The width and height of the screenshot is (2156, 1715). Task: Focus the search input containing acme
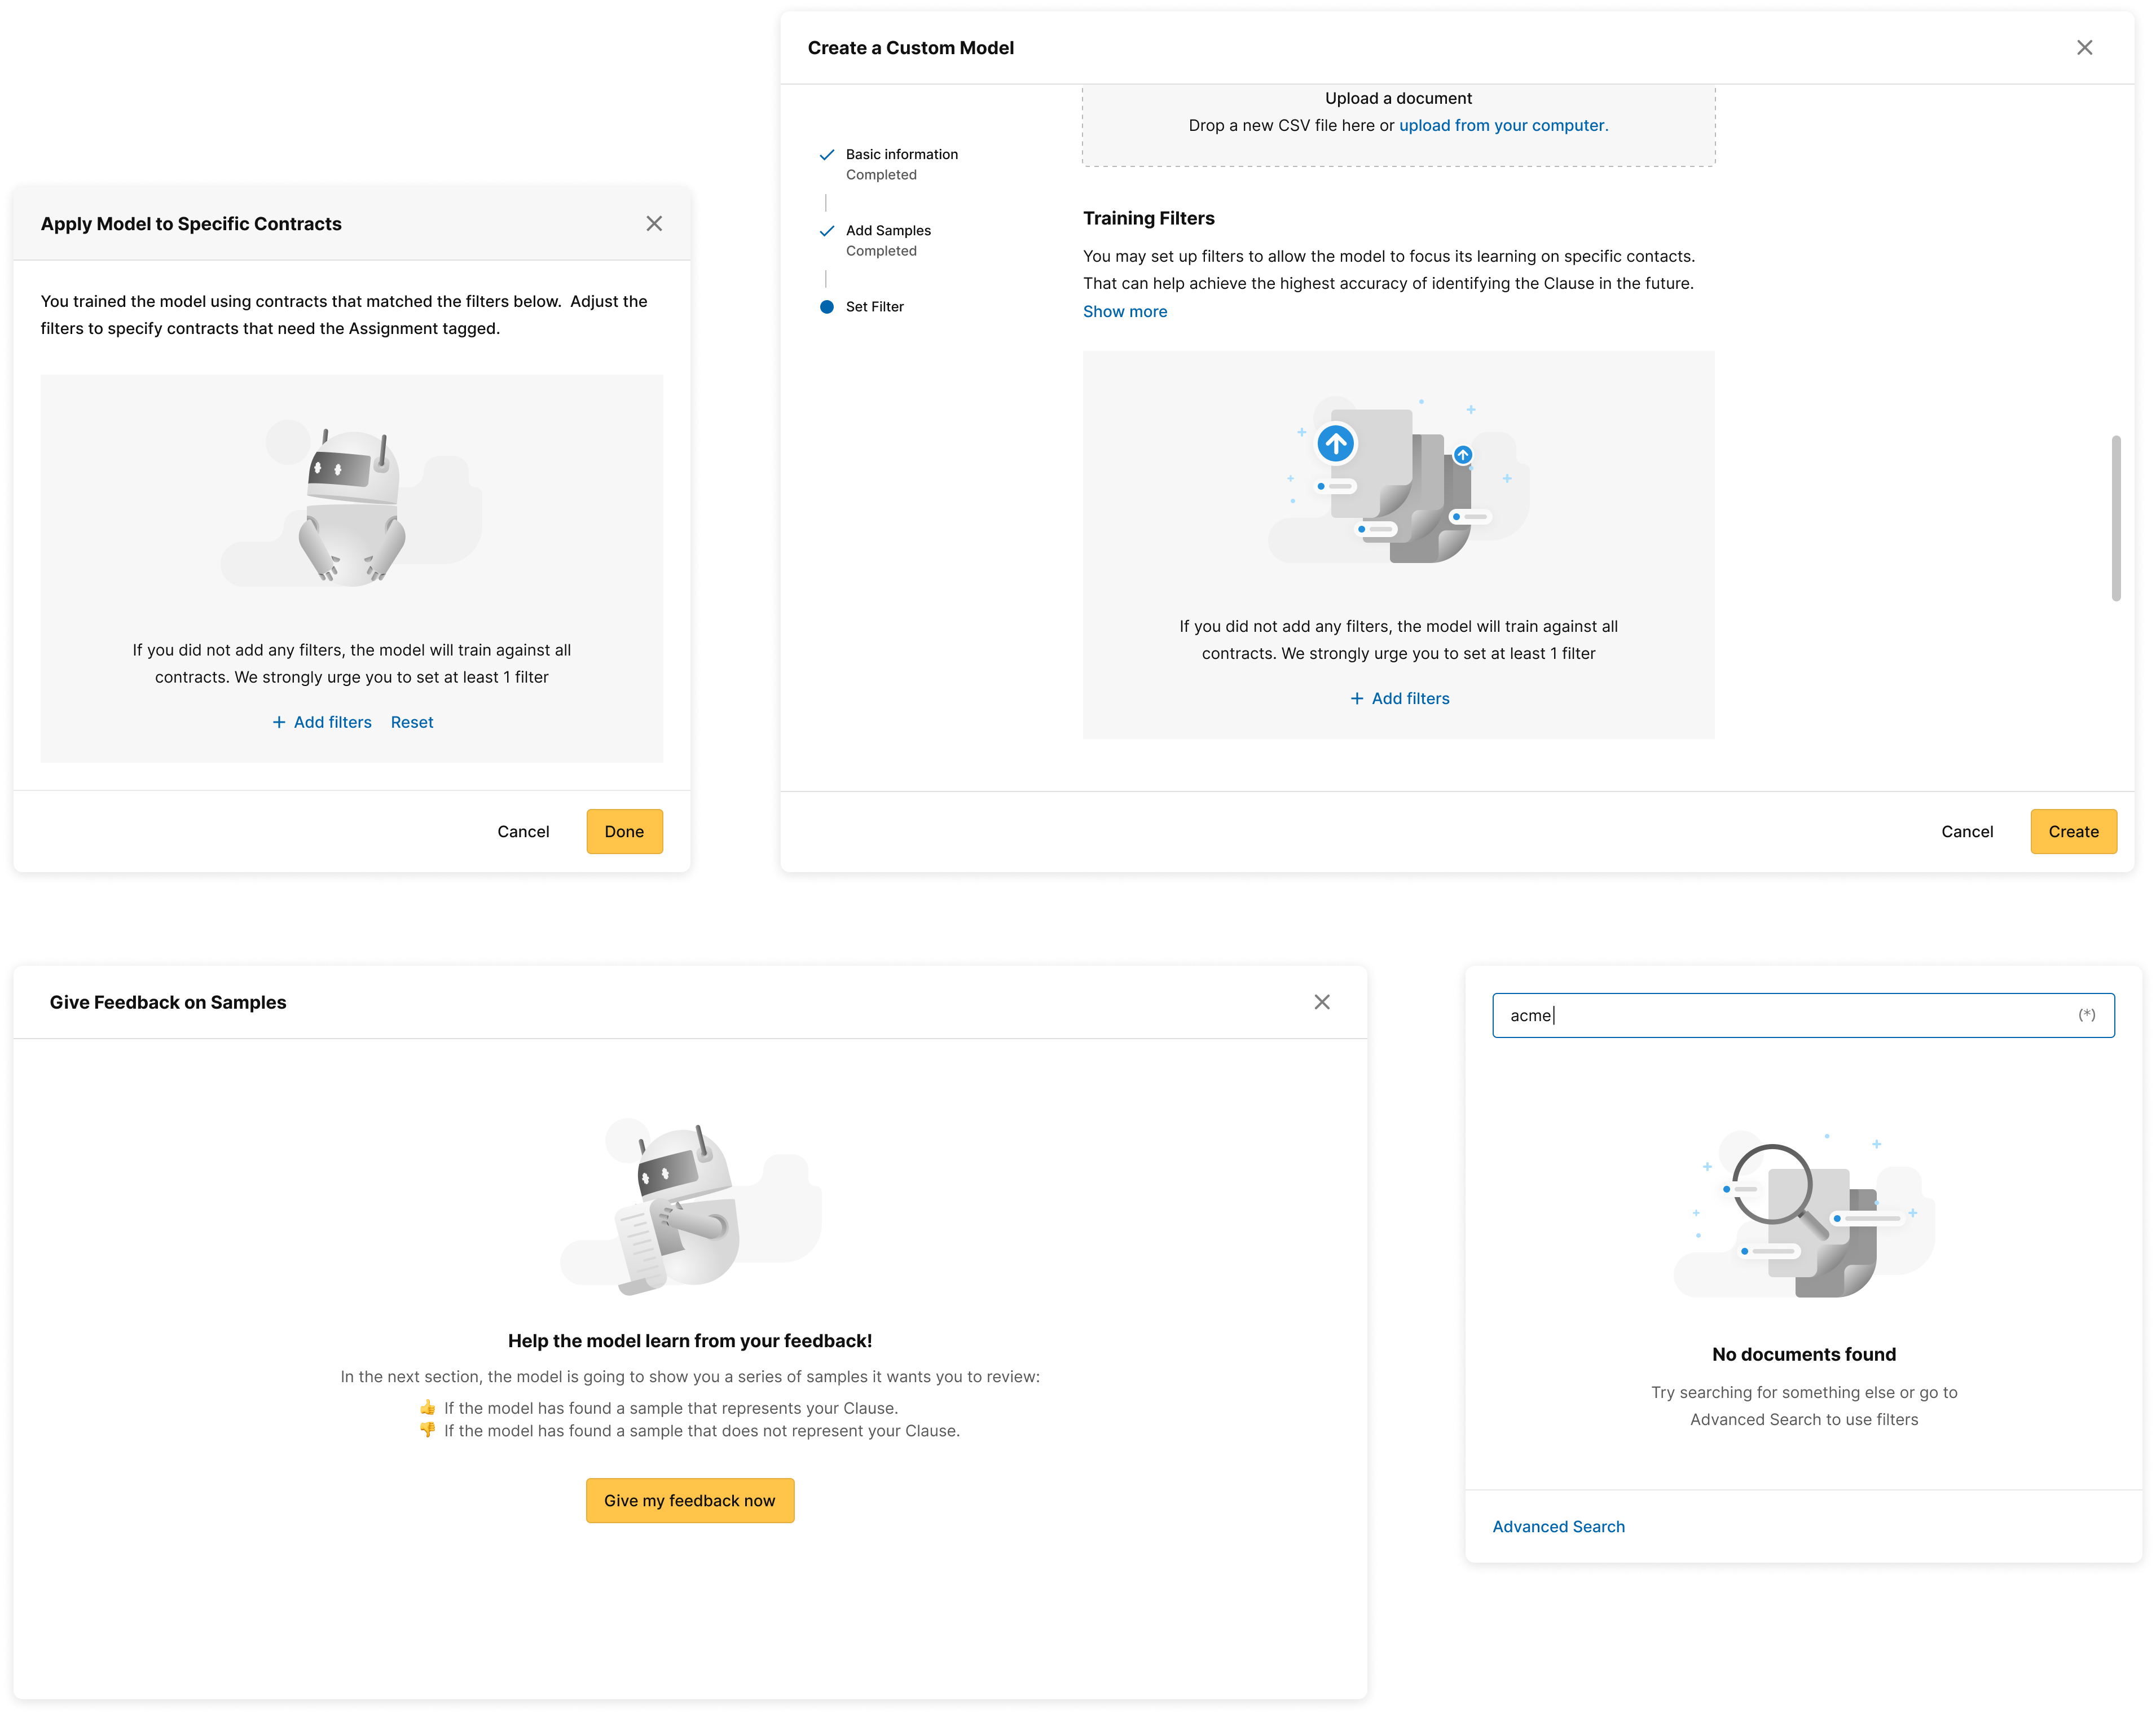coord(1803,1014)
